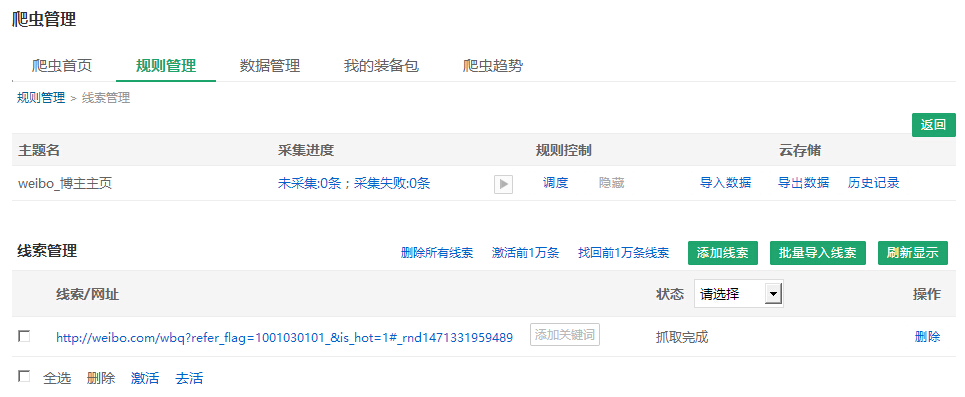Open the 数据管理 tab
Screen dimensions: 965x397
270,66
